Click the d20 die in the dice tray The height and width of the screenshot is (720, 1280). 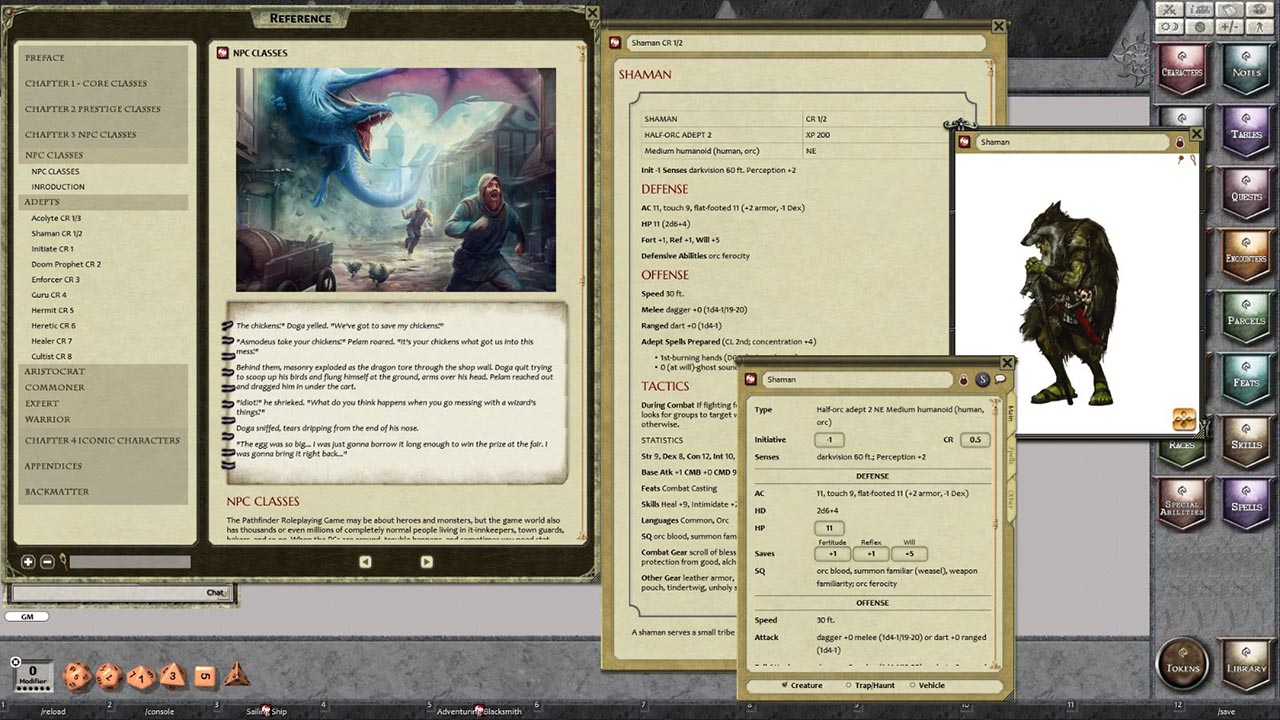[77, 676]
